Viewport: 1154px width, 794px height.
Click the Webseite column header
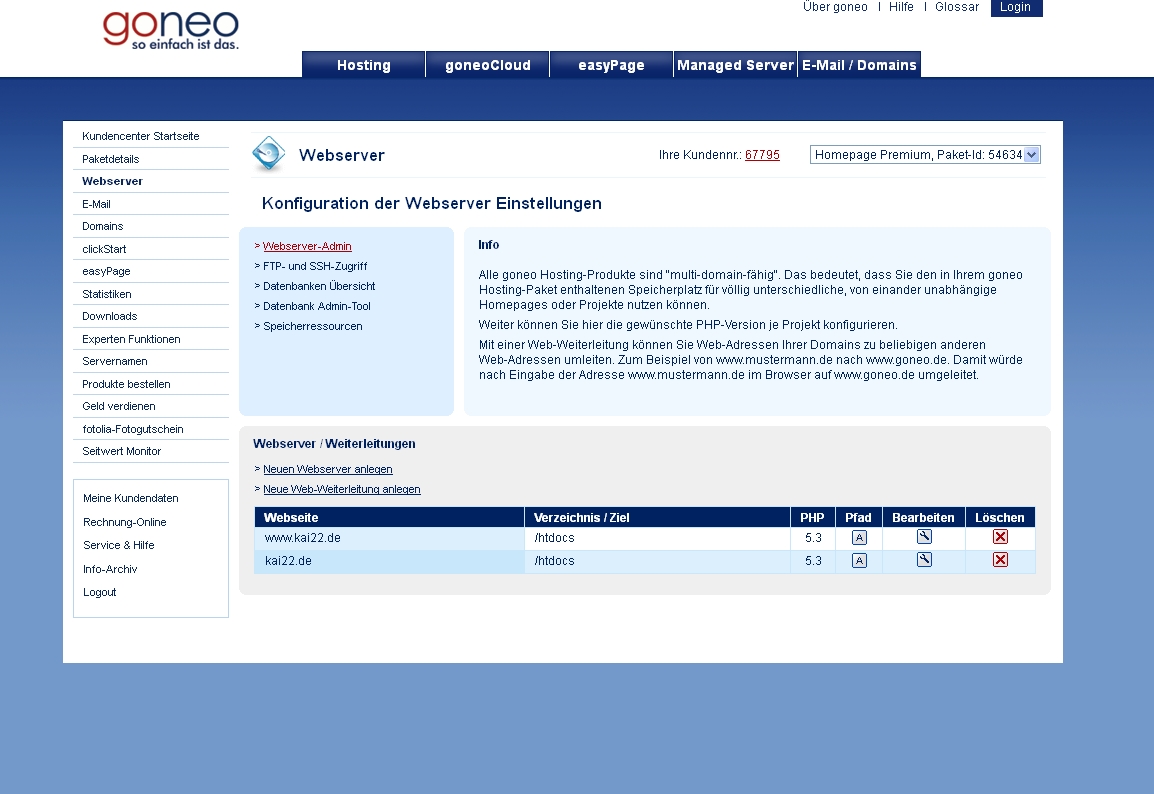pos(389,517)
